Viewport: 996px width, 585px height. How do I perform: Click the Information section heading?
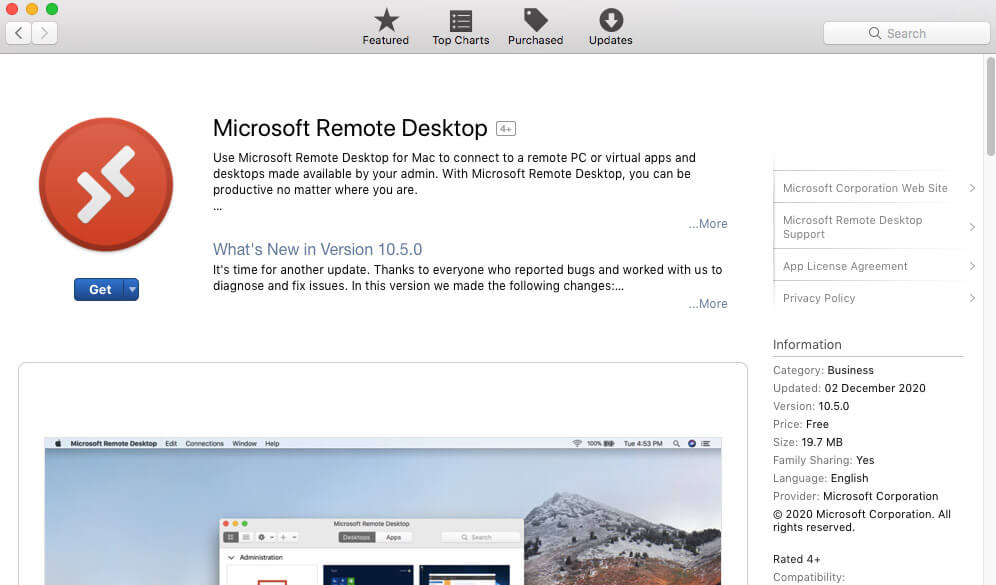[x=807, y=345]
